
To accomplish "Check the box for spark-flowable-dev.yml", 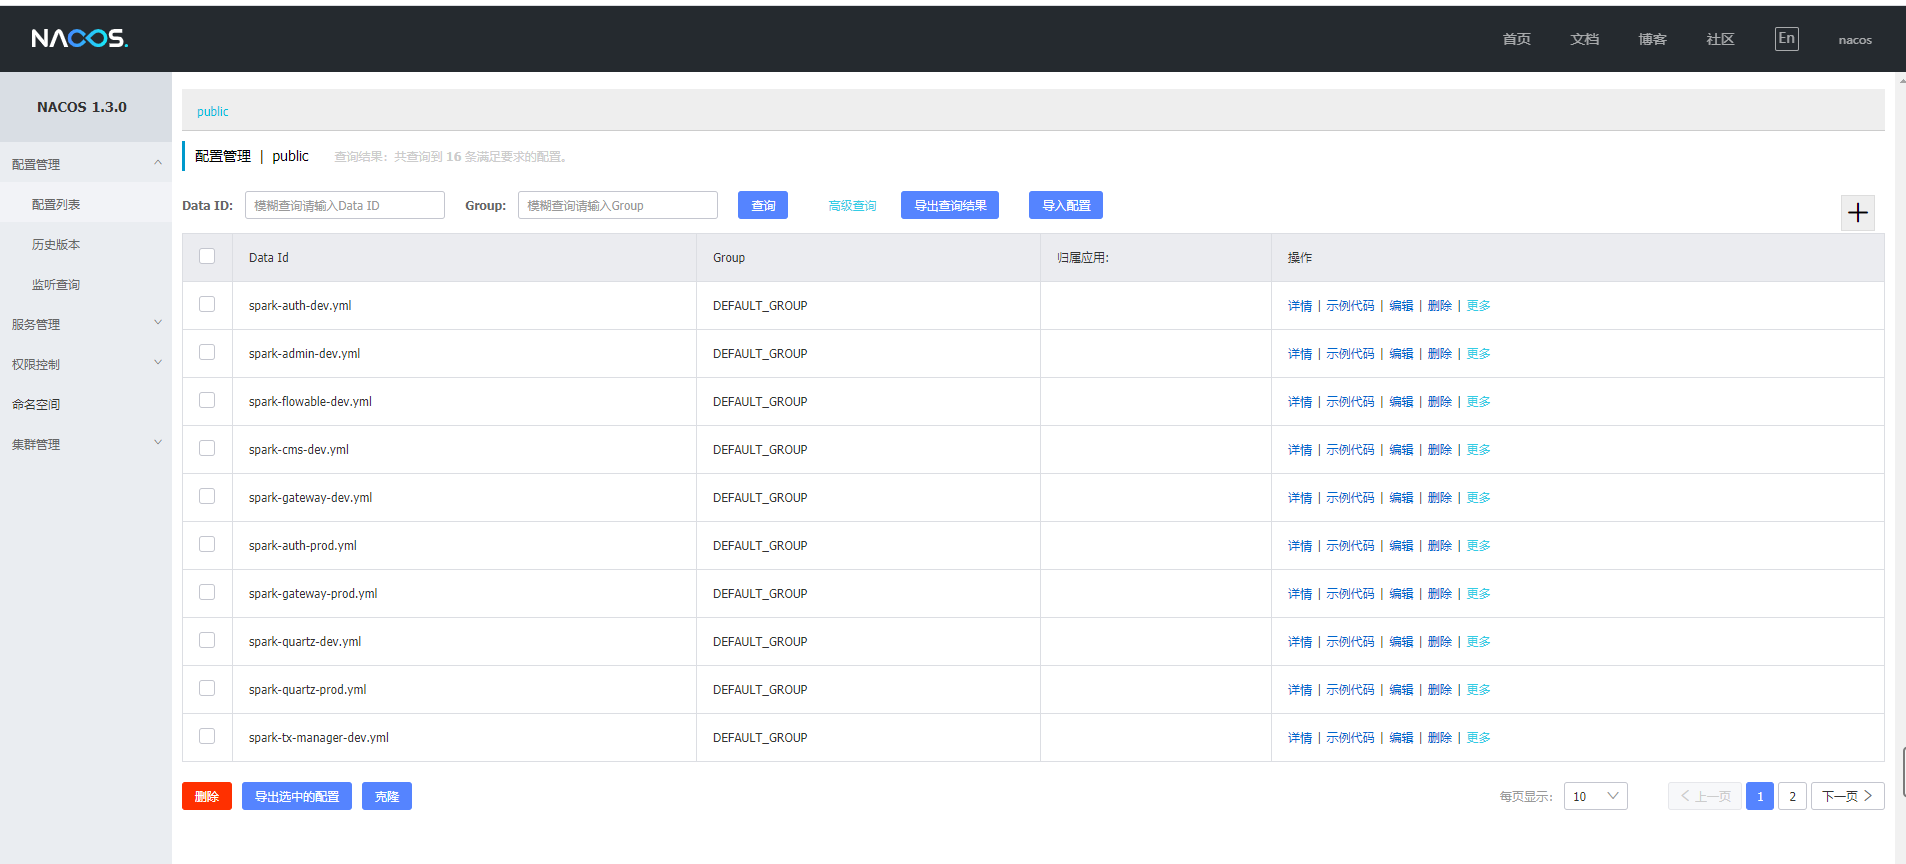I will 207,400.
